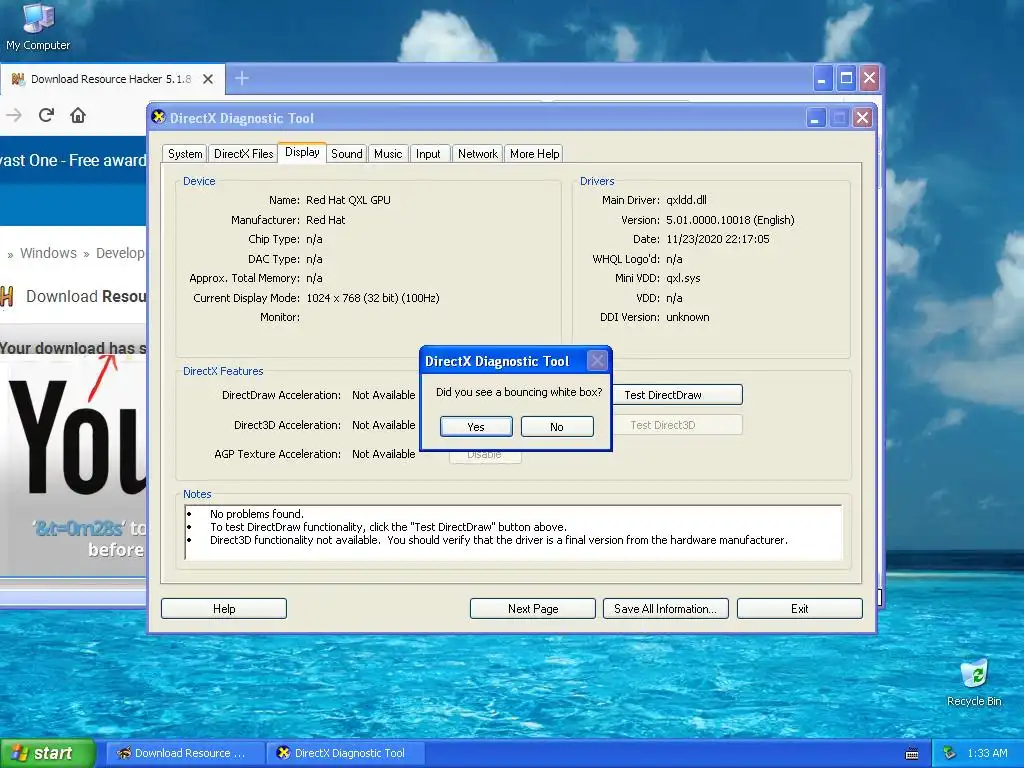Click the Exit button
The width and height of the screenshot is (1024, 768).
pos(799,608)
